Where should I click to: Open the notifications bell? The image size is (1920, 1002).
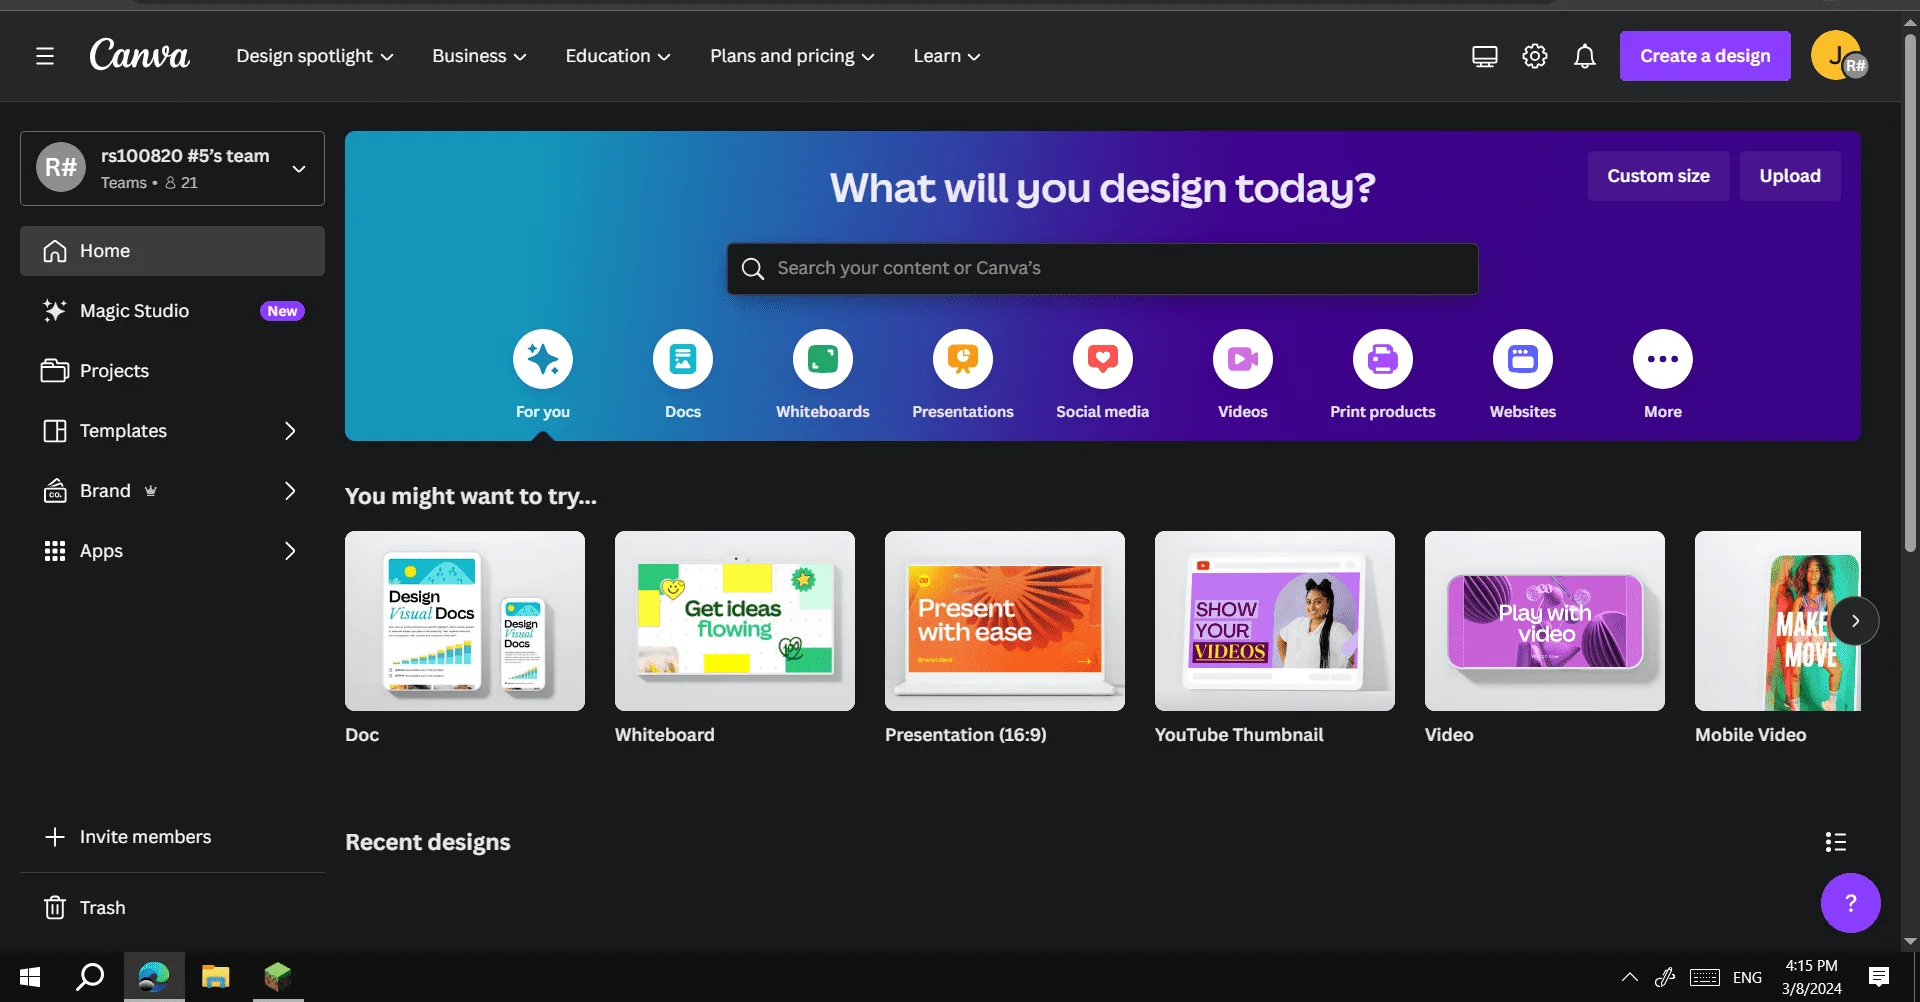(x=1585, y=56)
